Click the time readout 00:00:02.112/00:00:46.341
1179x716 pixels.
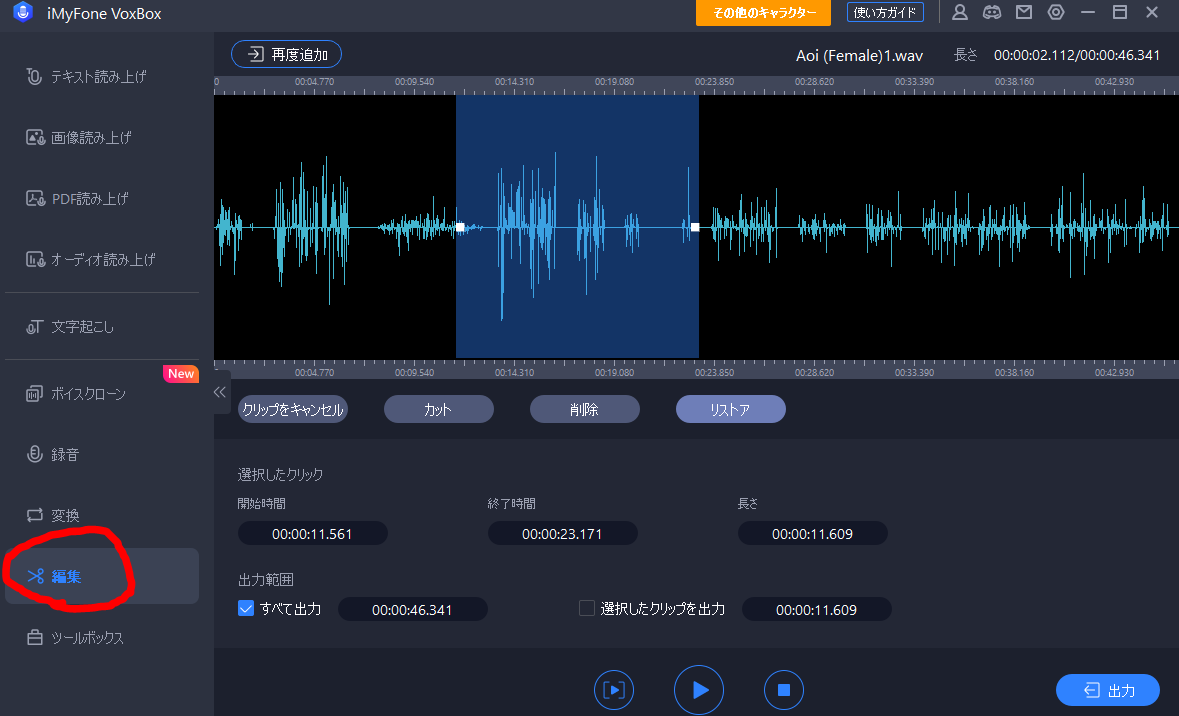pyautogui.click(x=1077, y=55)
